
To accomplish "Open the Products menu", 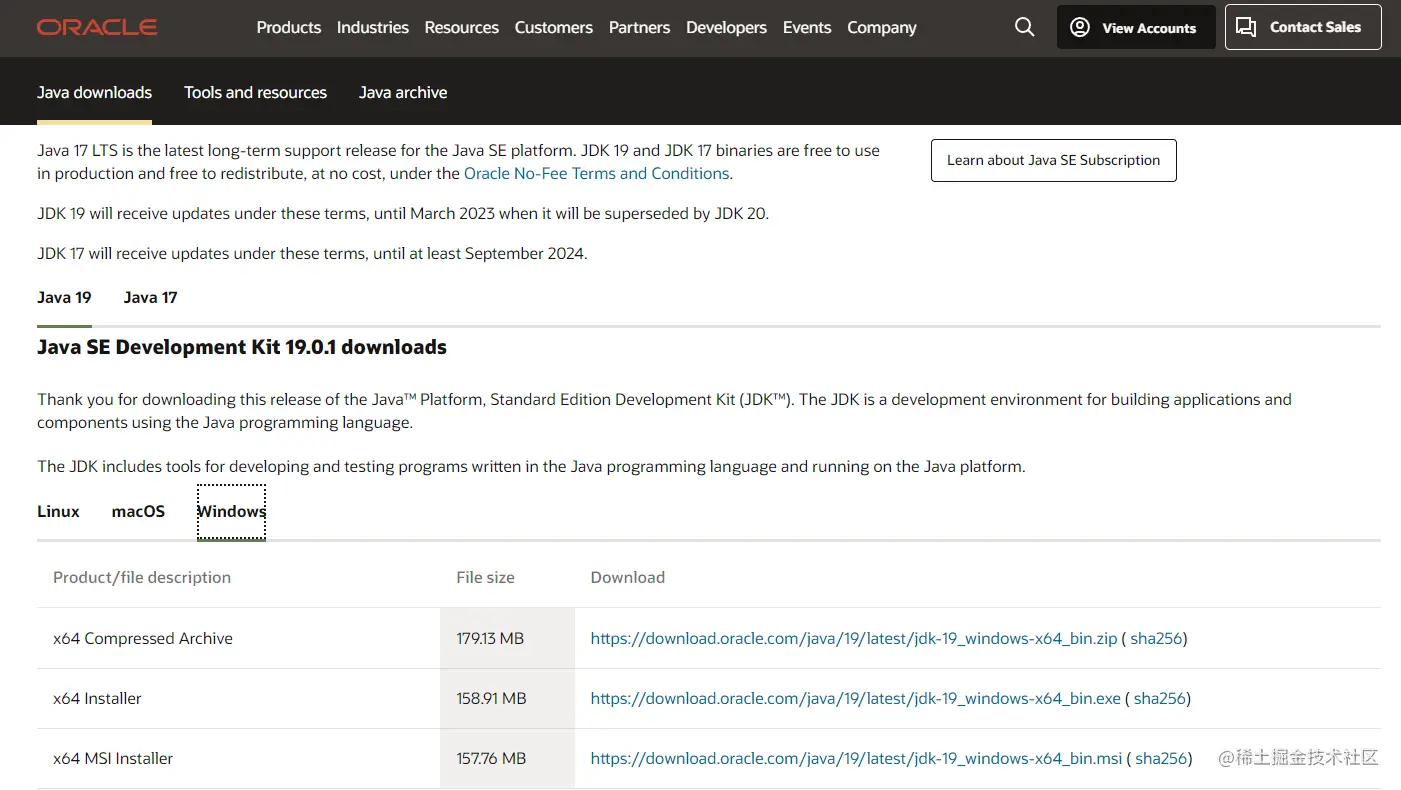I will pyautogui.click(x=289, y=28).
